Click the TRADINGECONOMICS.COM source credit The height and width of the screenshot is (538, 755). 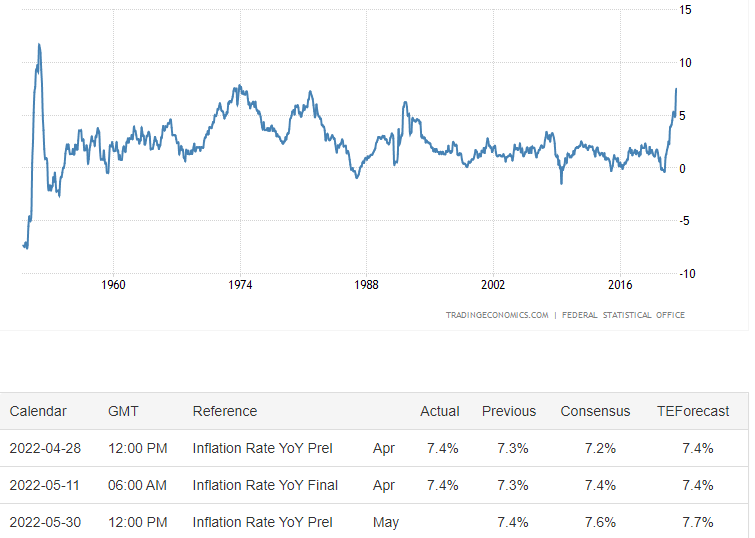[x=497, y=315]
